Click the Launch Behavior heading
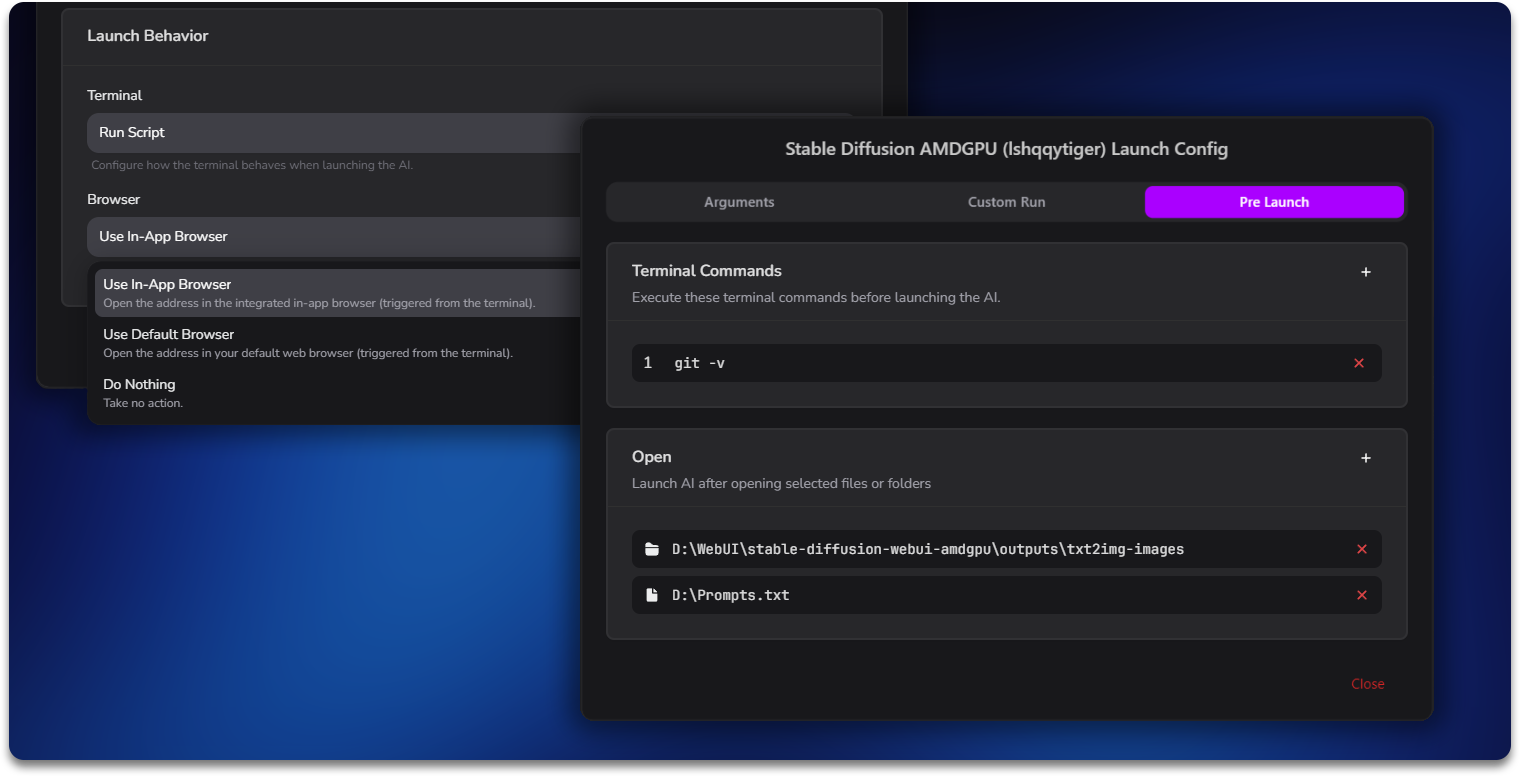 click(148, 36)
